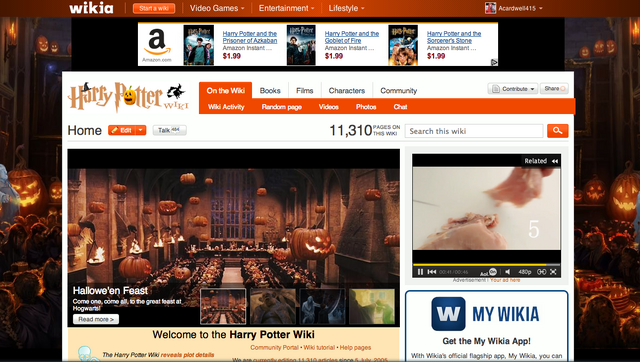Click Read more on Hallowe'en Feast
Viewport: 640px width, 362px height.
click(96, 319)
